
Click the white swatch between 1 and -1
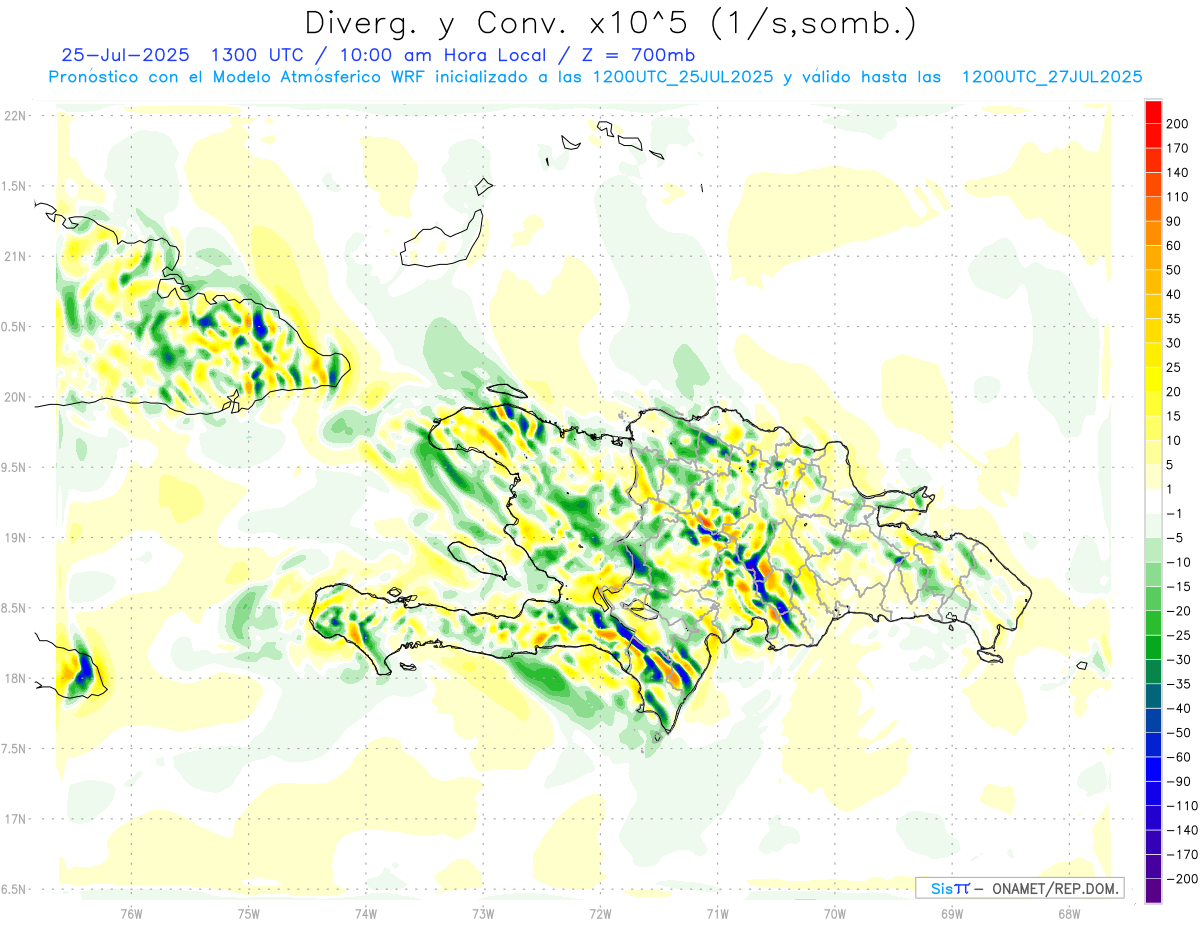tap(1153, 501)
